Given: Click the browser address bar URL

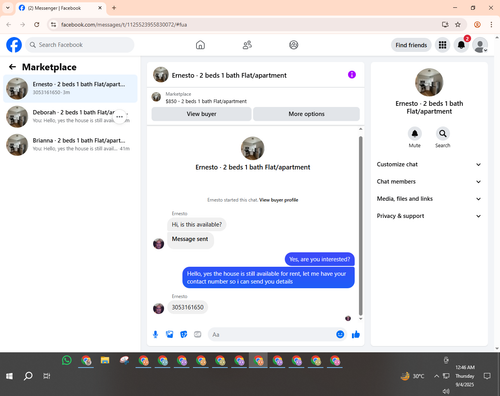Looking at the screenshot, I should point(124,25).
